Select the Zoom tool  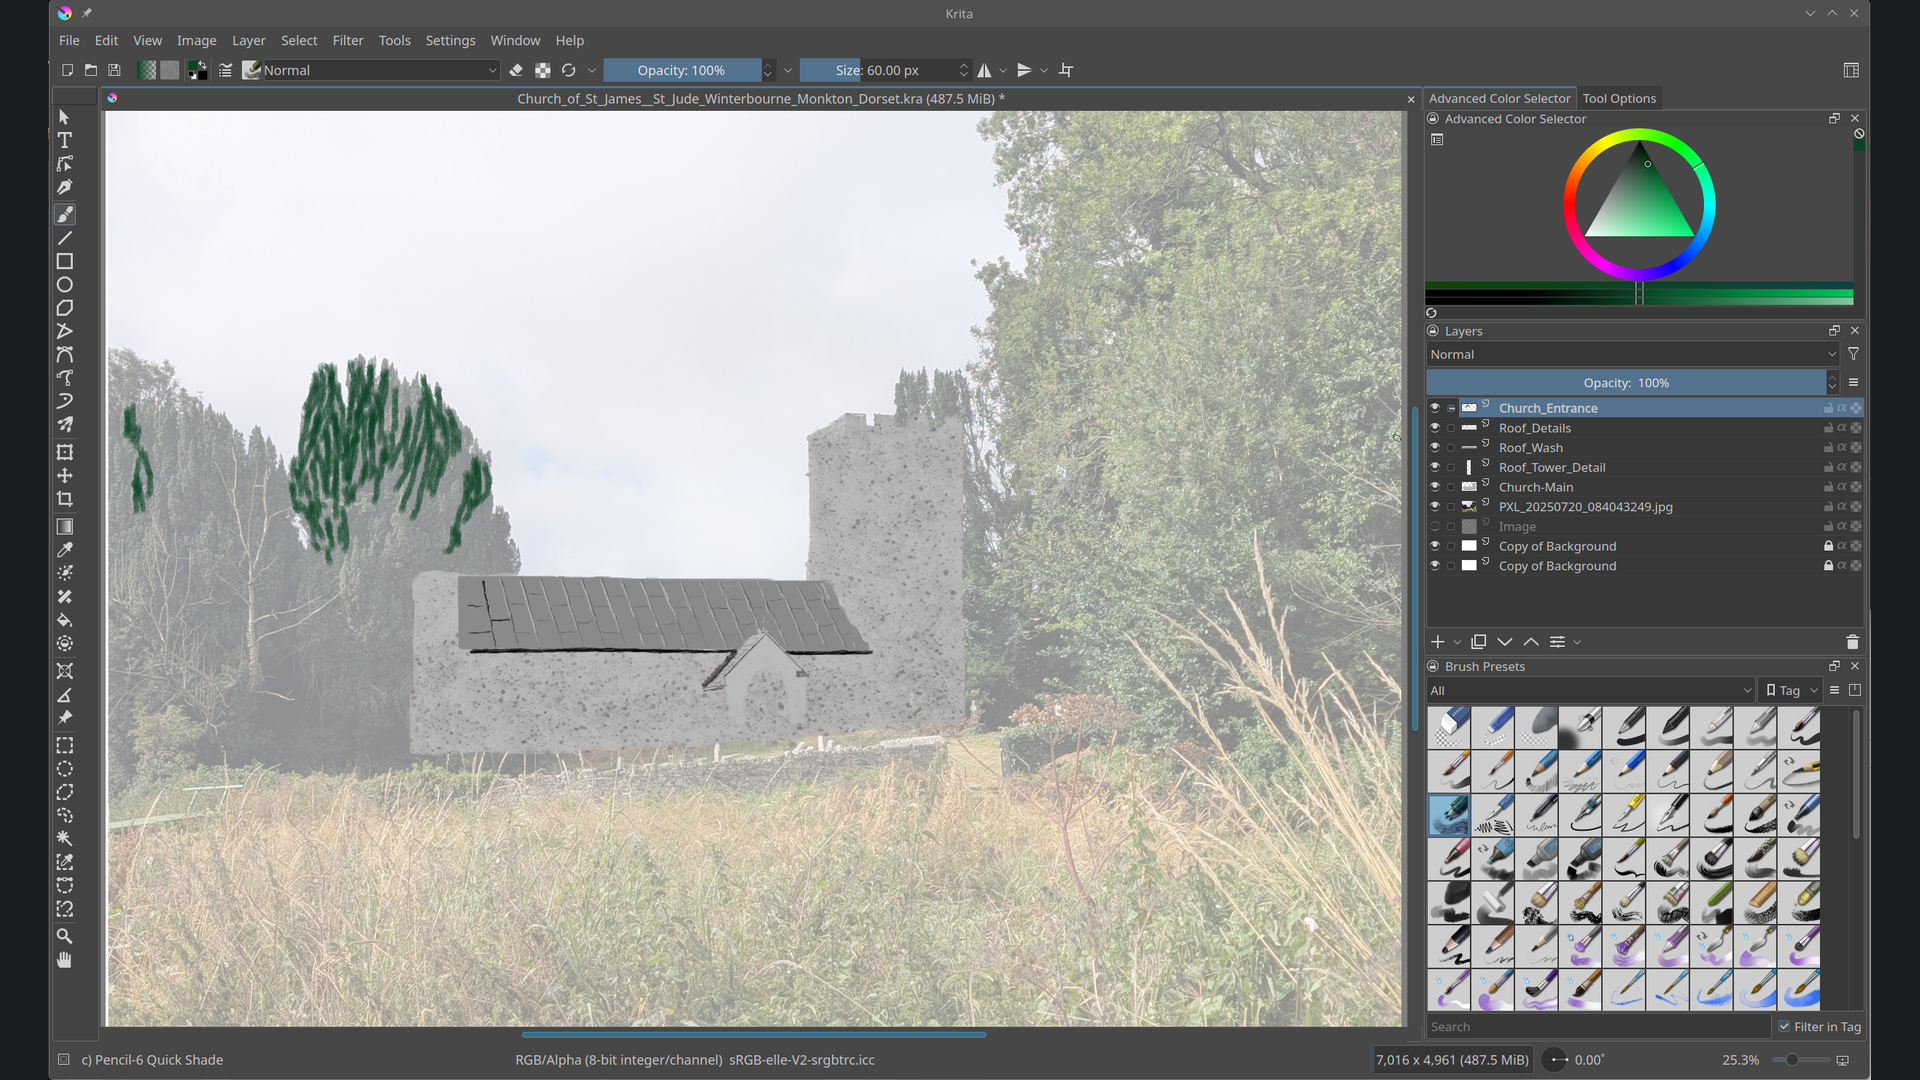click(65, 937)
